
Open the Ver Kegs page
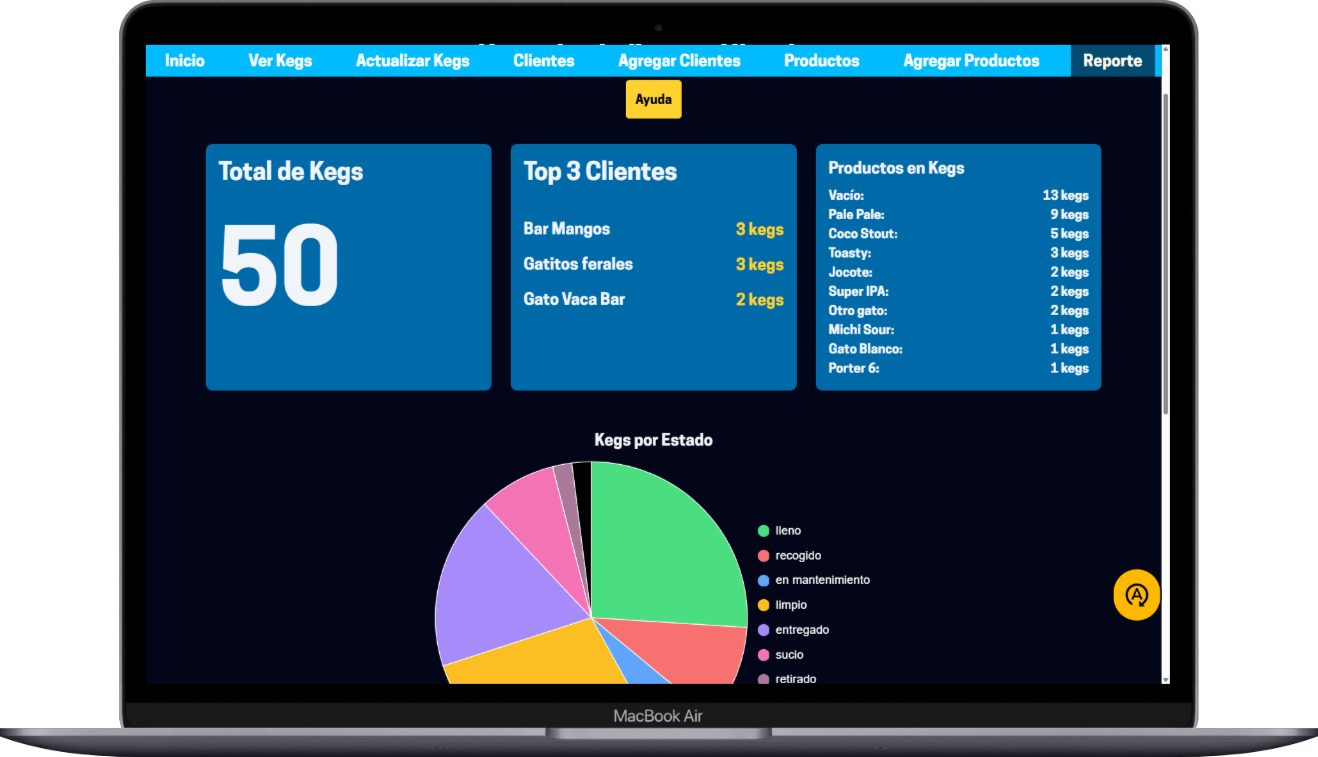[279, 60]
